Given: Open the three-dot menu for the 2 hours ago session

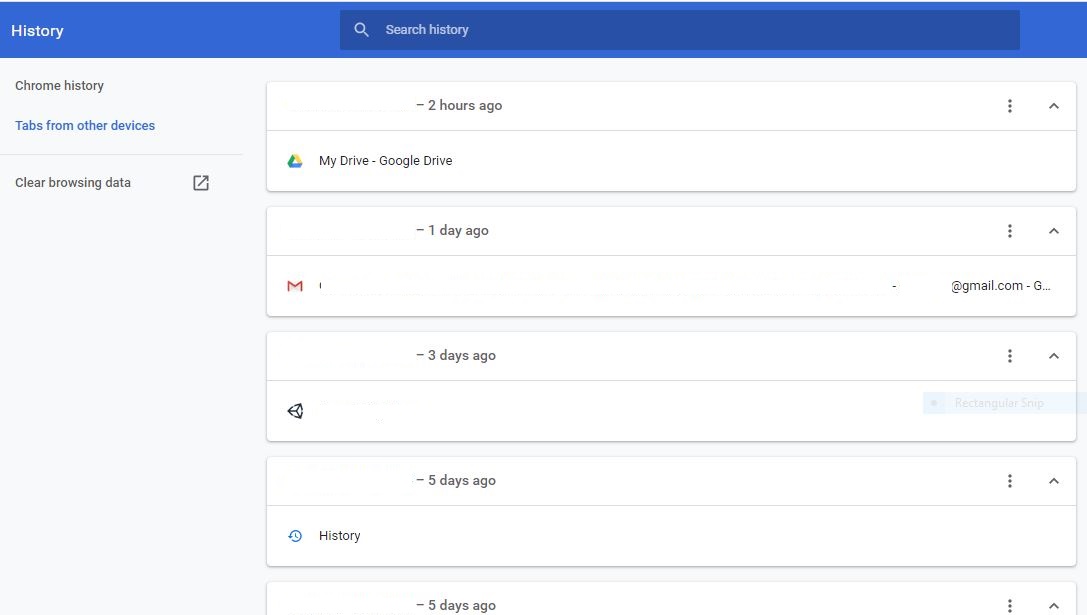Looking at the screenshot, I should (1009, 105).
